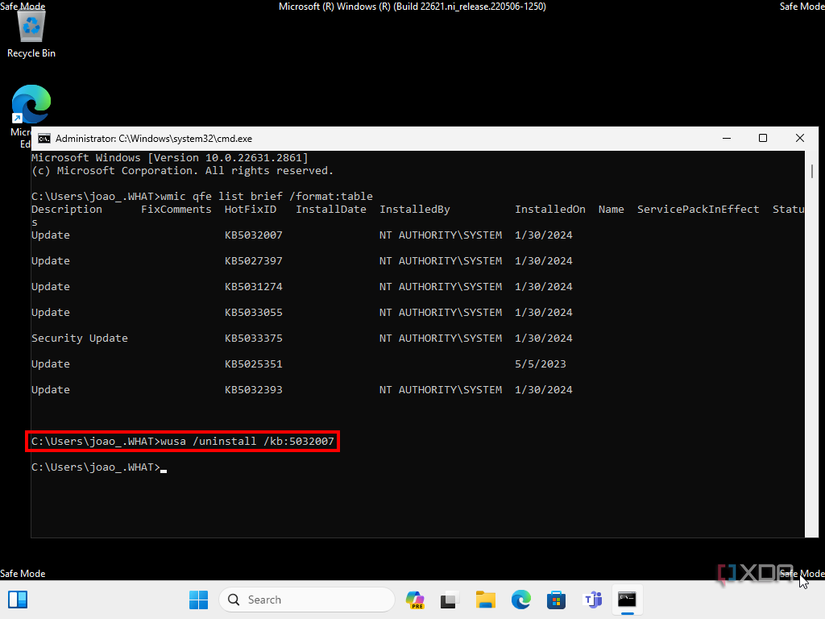Maximize the Command Prompt window

point(763,138)
